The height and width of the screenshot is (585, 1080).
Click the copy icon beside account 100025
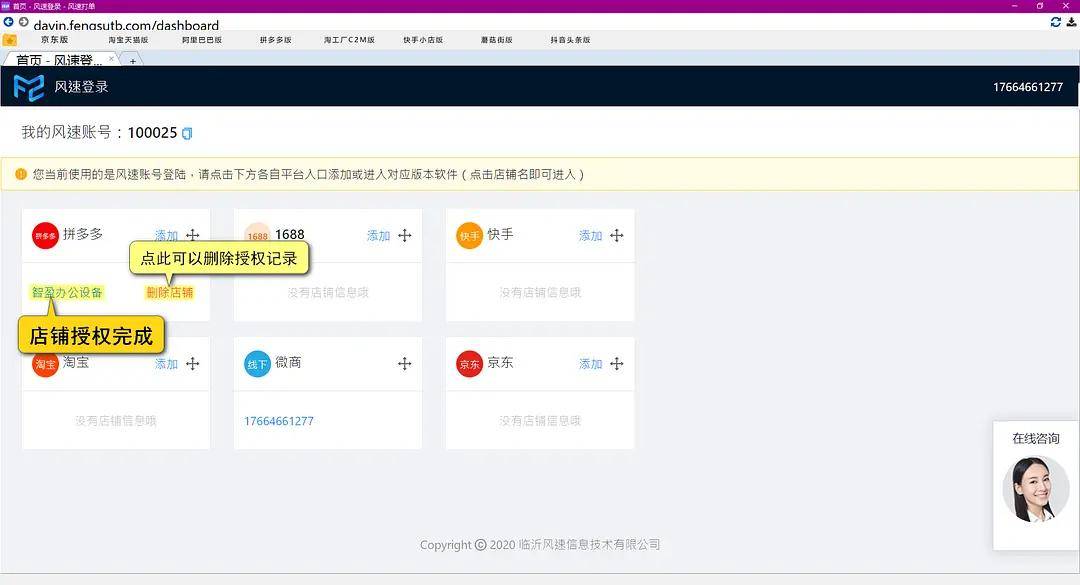pyautogui.click(x=187, y=133)
